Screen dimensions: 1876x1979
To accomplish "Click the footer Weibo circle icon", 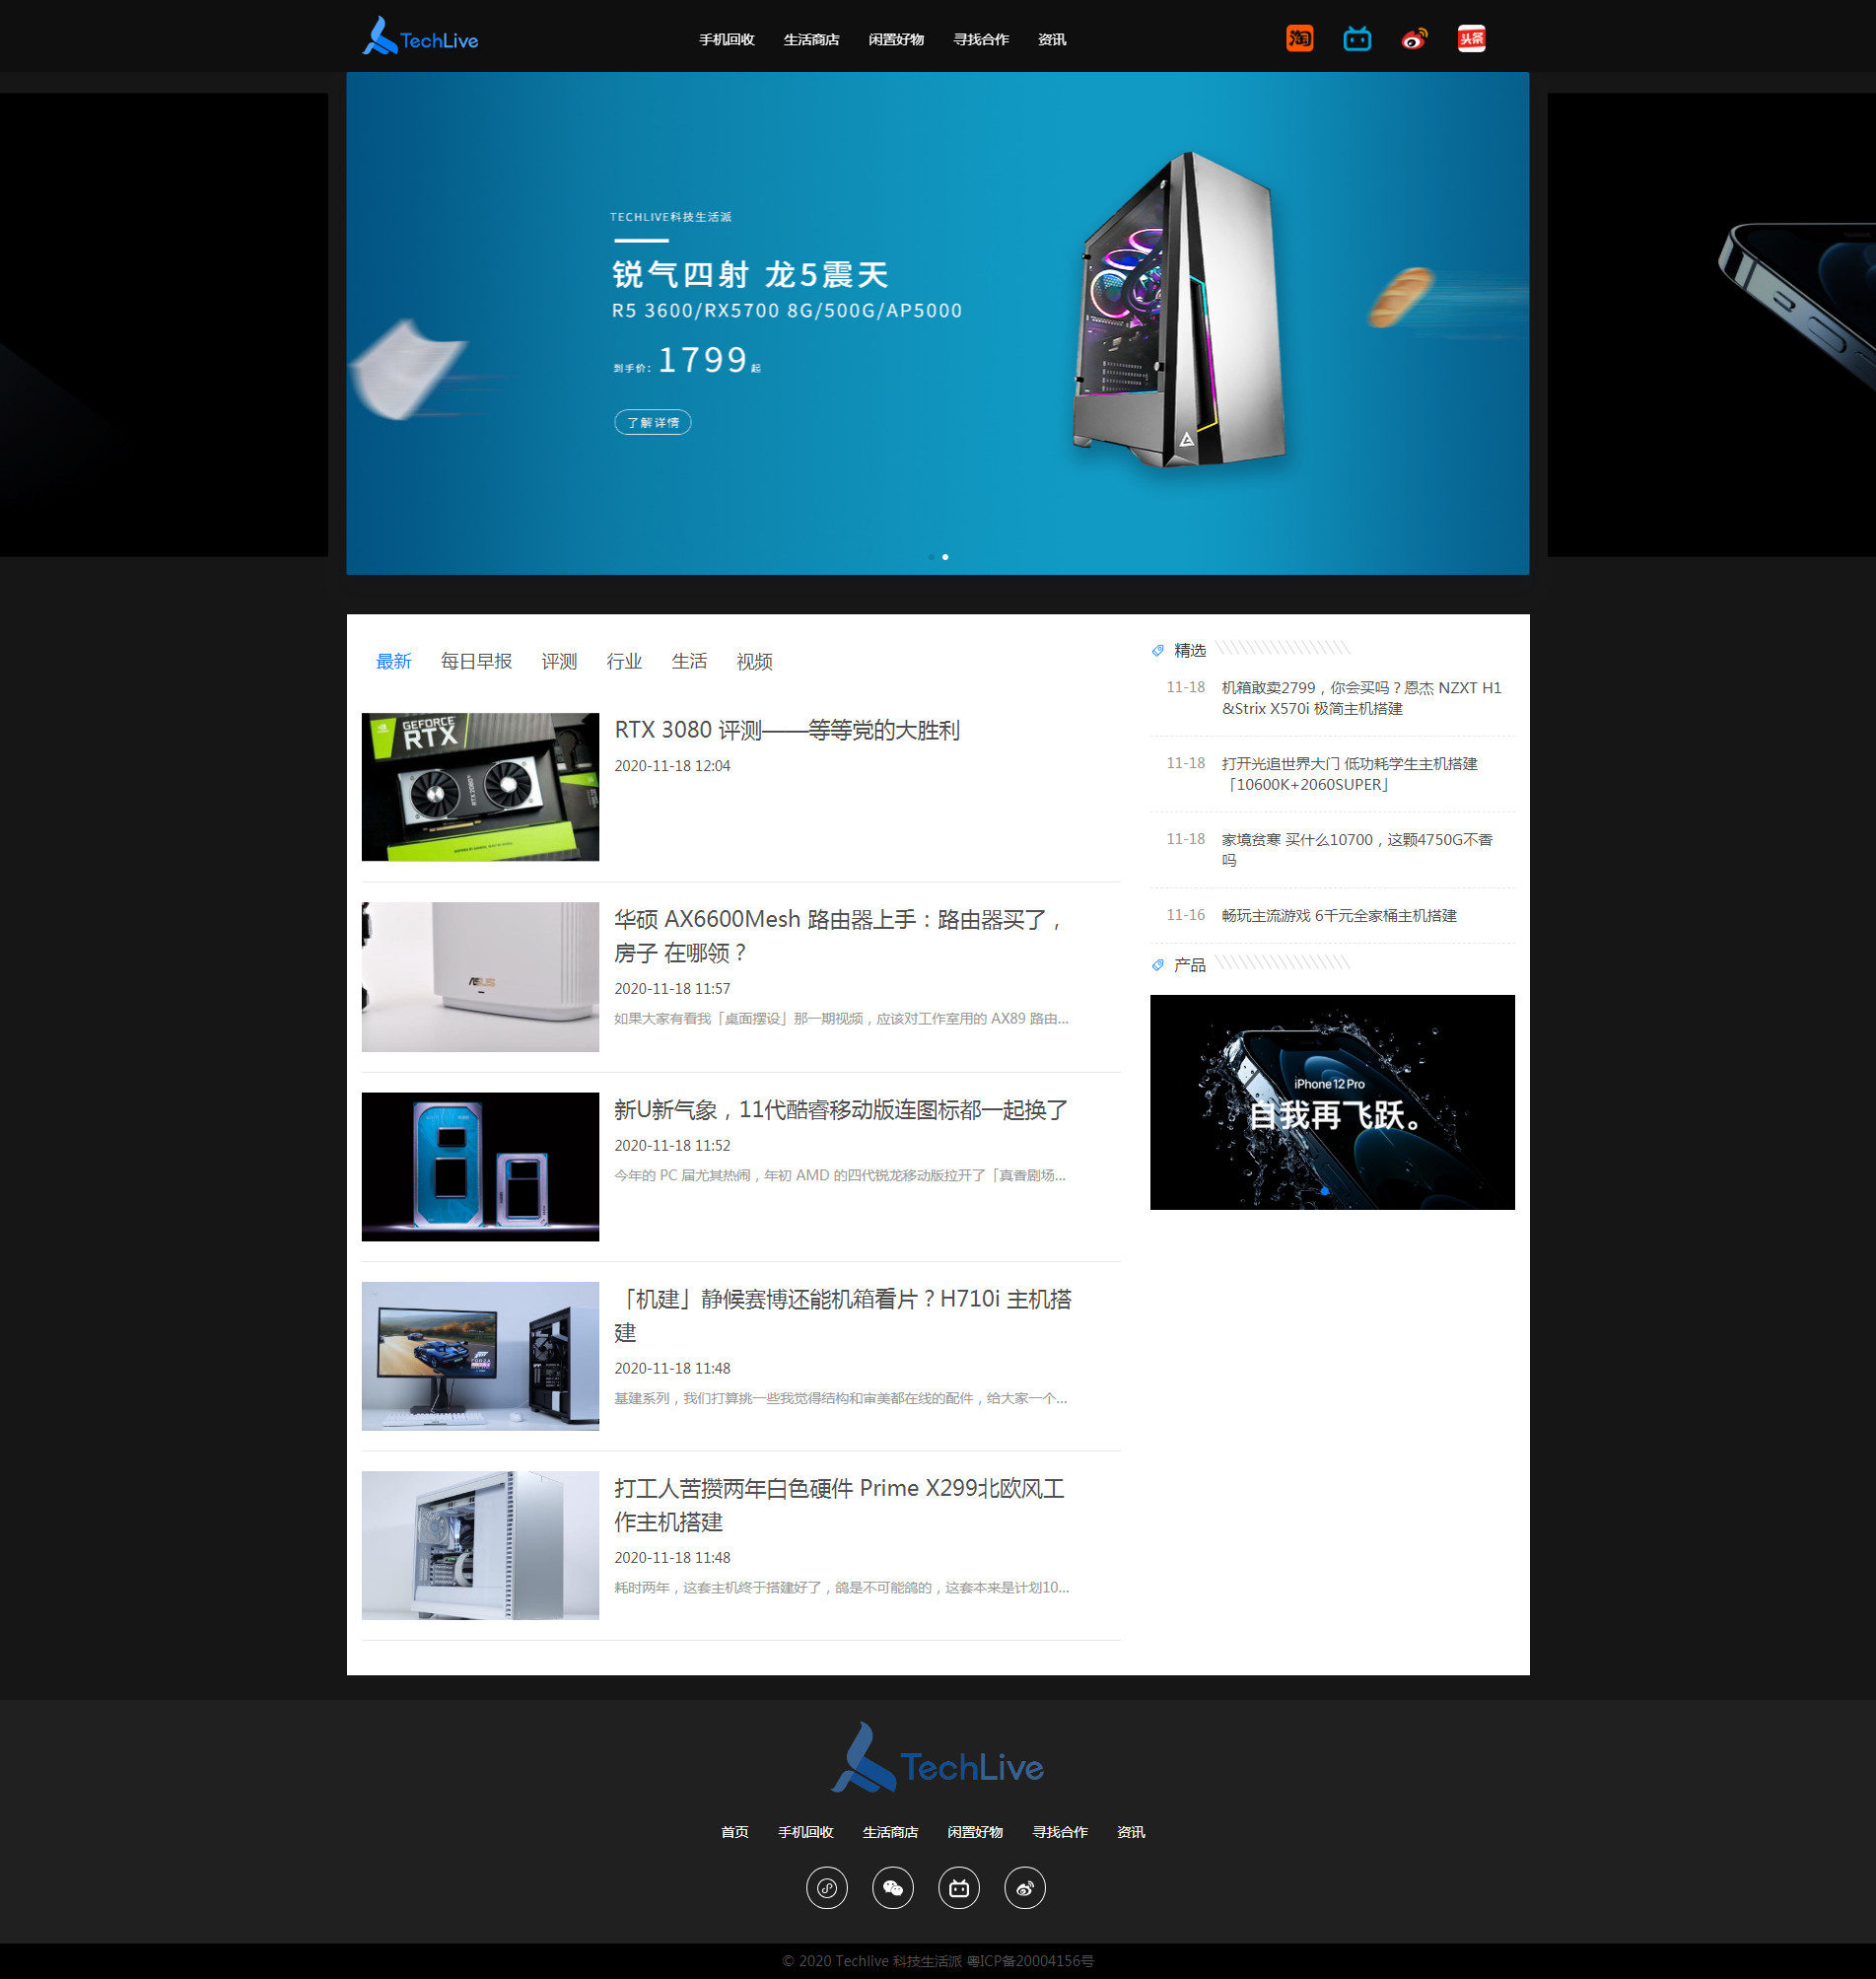I will [1025, 1888].
